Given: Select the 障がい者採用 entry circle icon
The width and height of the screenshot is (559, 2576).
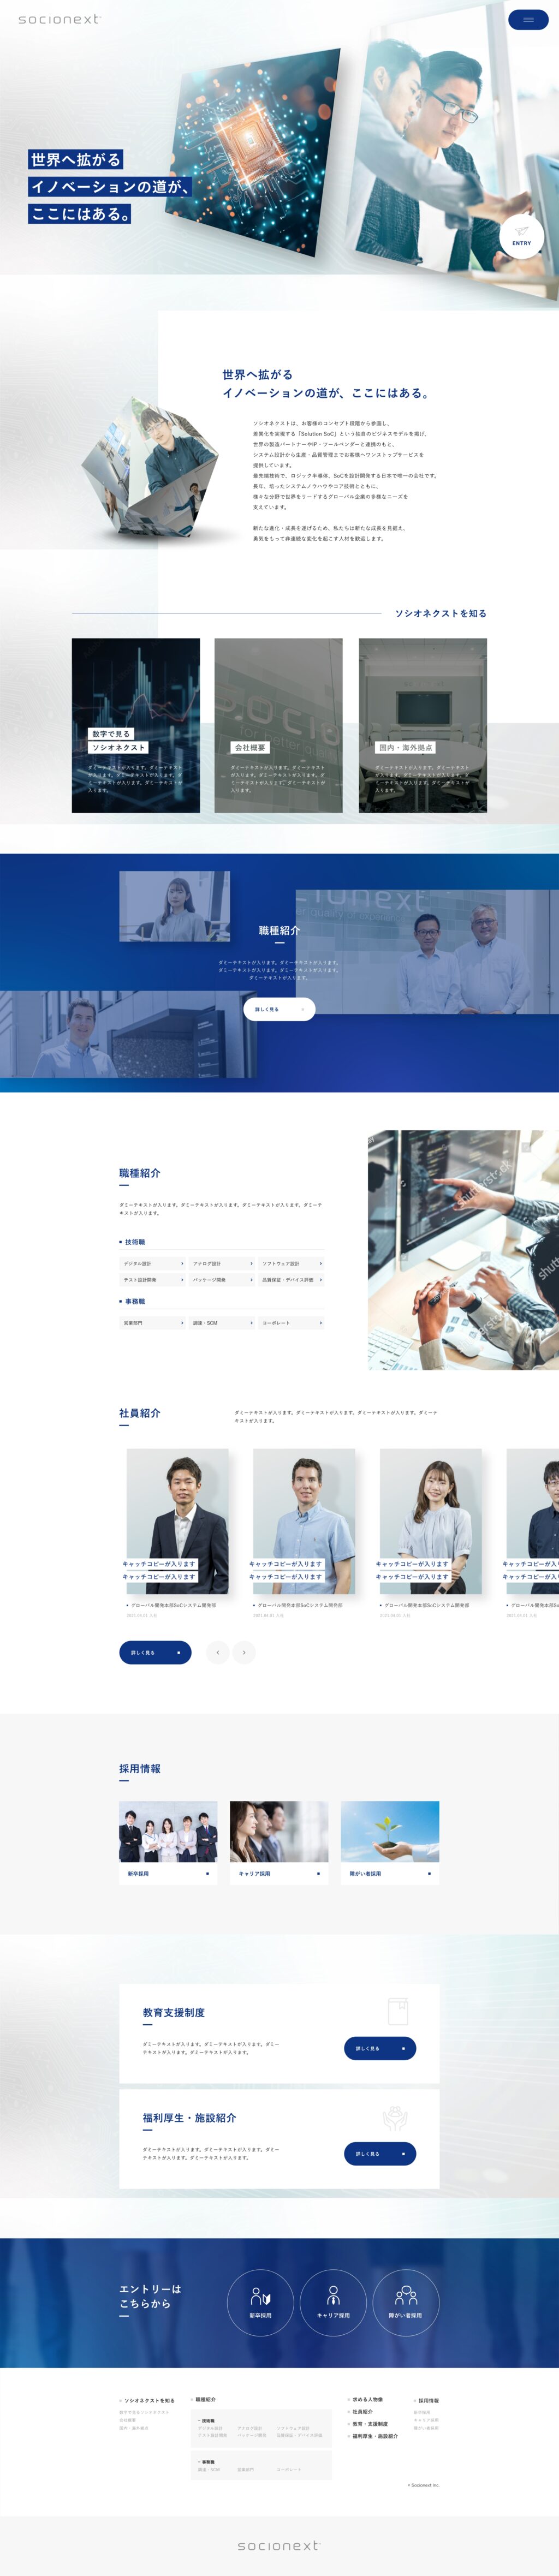Looking at the screenshot, I should (405, 2304).
